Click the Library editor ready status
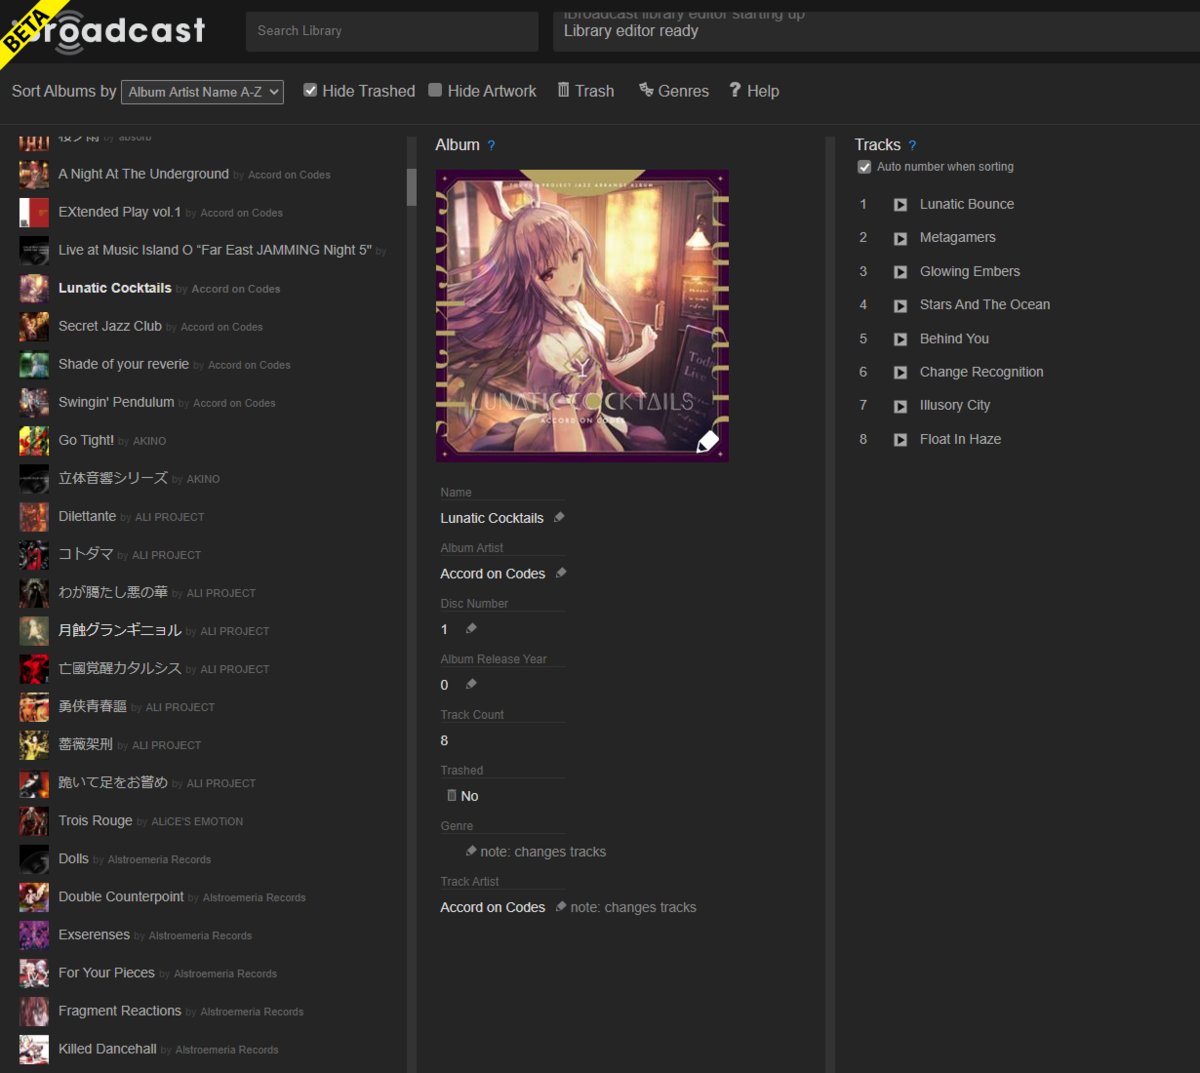The width and height of the screenshot is (1200, 1073). 631,31
